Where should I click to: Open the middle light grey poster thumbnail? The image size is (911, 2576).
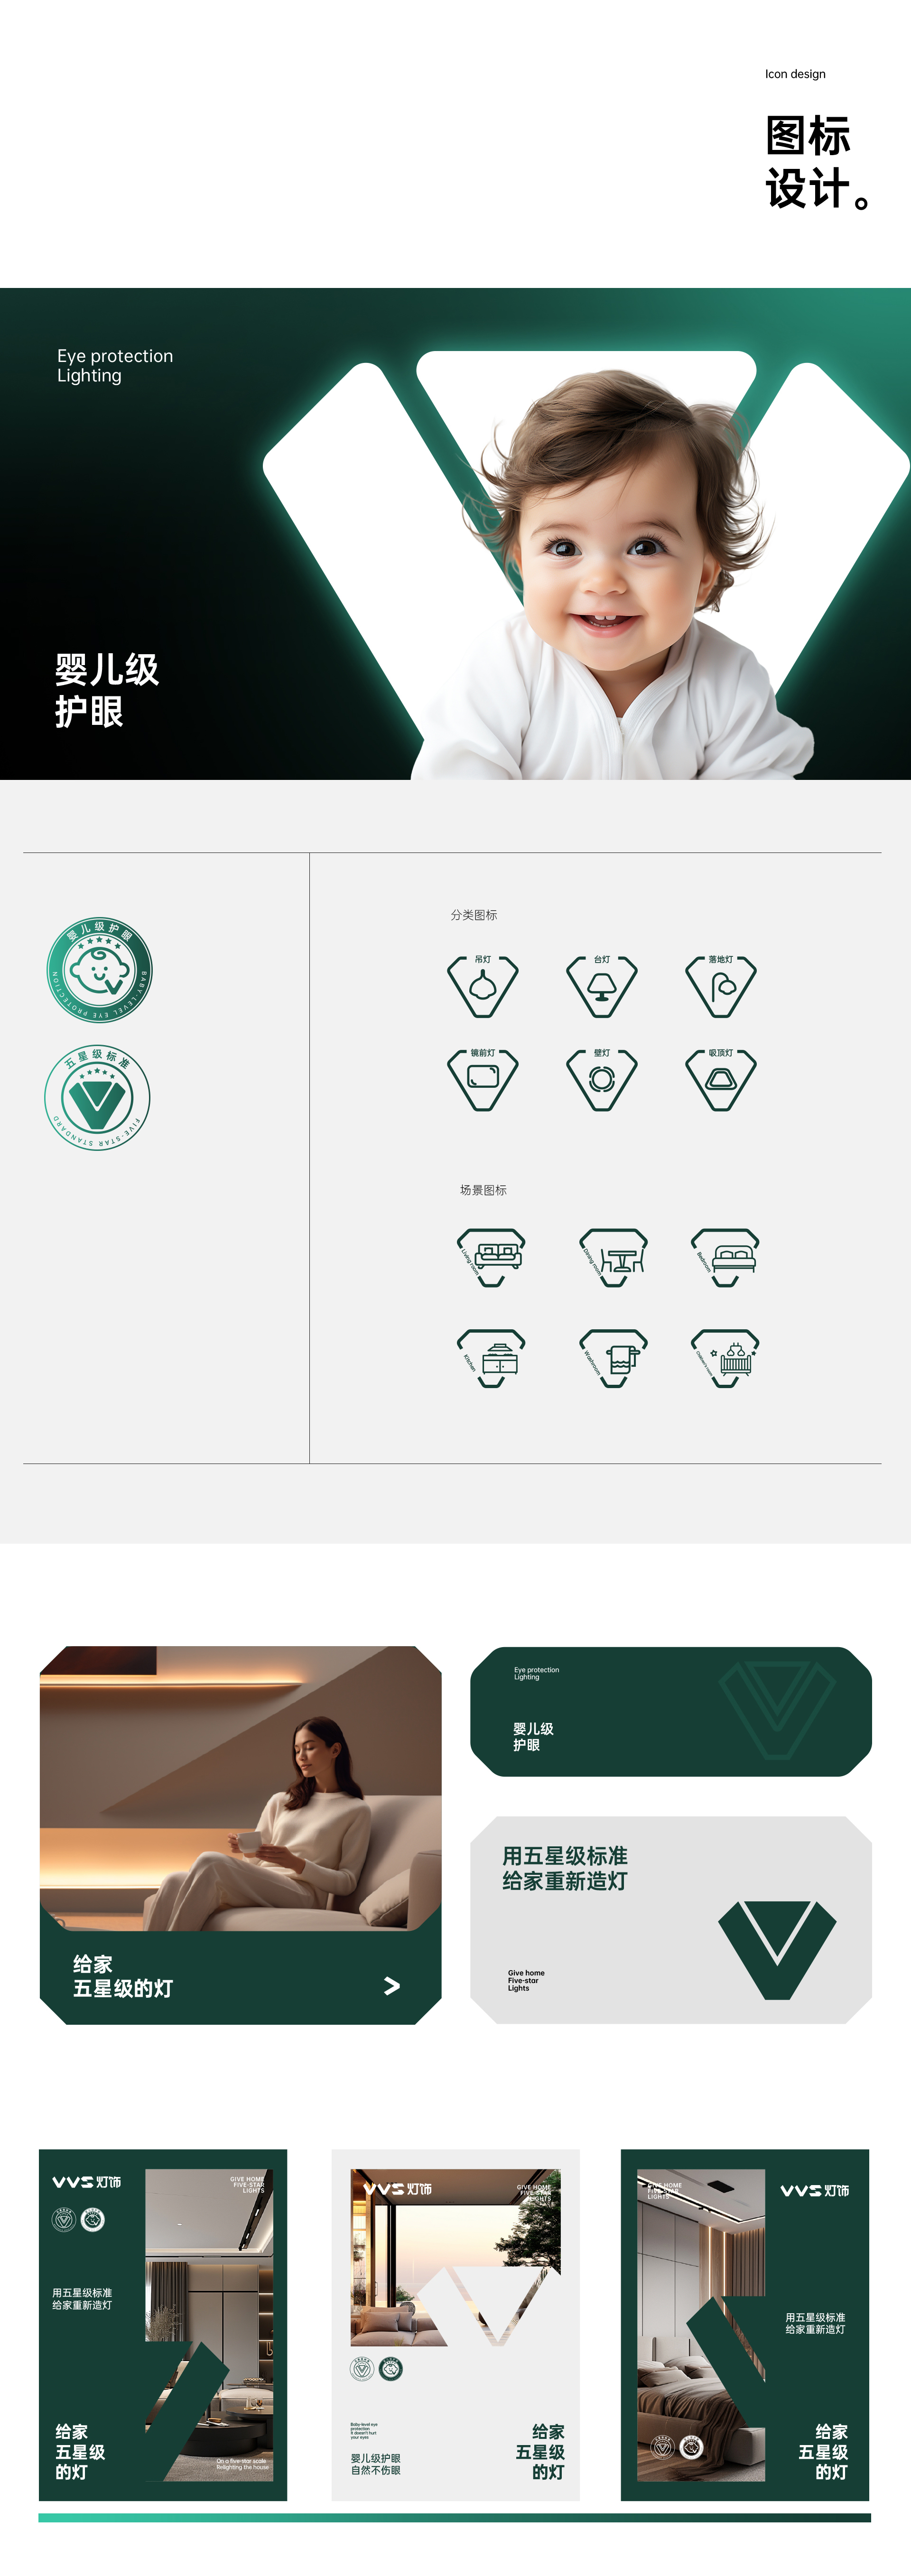[455, 2325]
